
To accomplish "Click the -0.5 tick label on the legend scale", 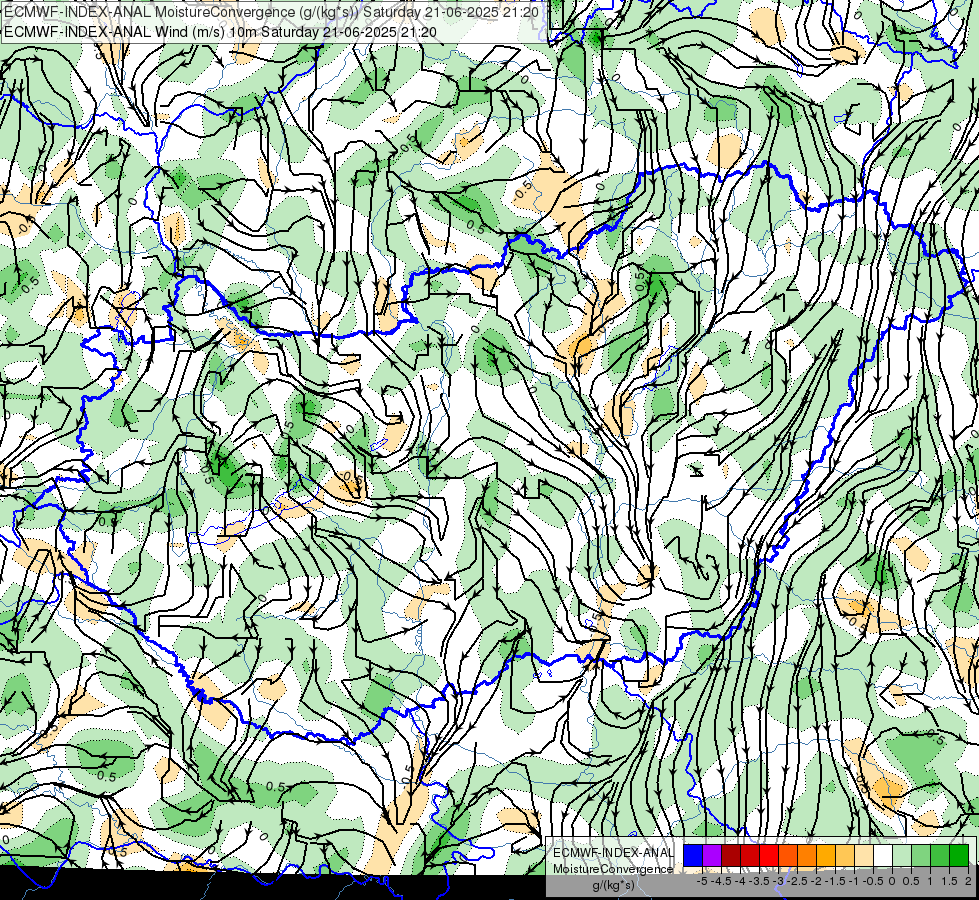I will click(873, 881).
